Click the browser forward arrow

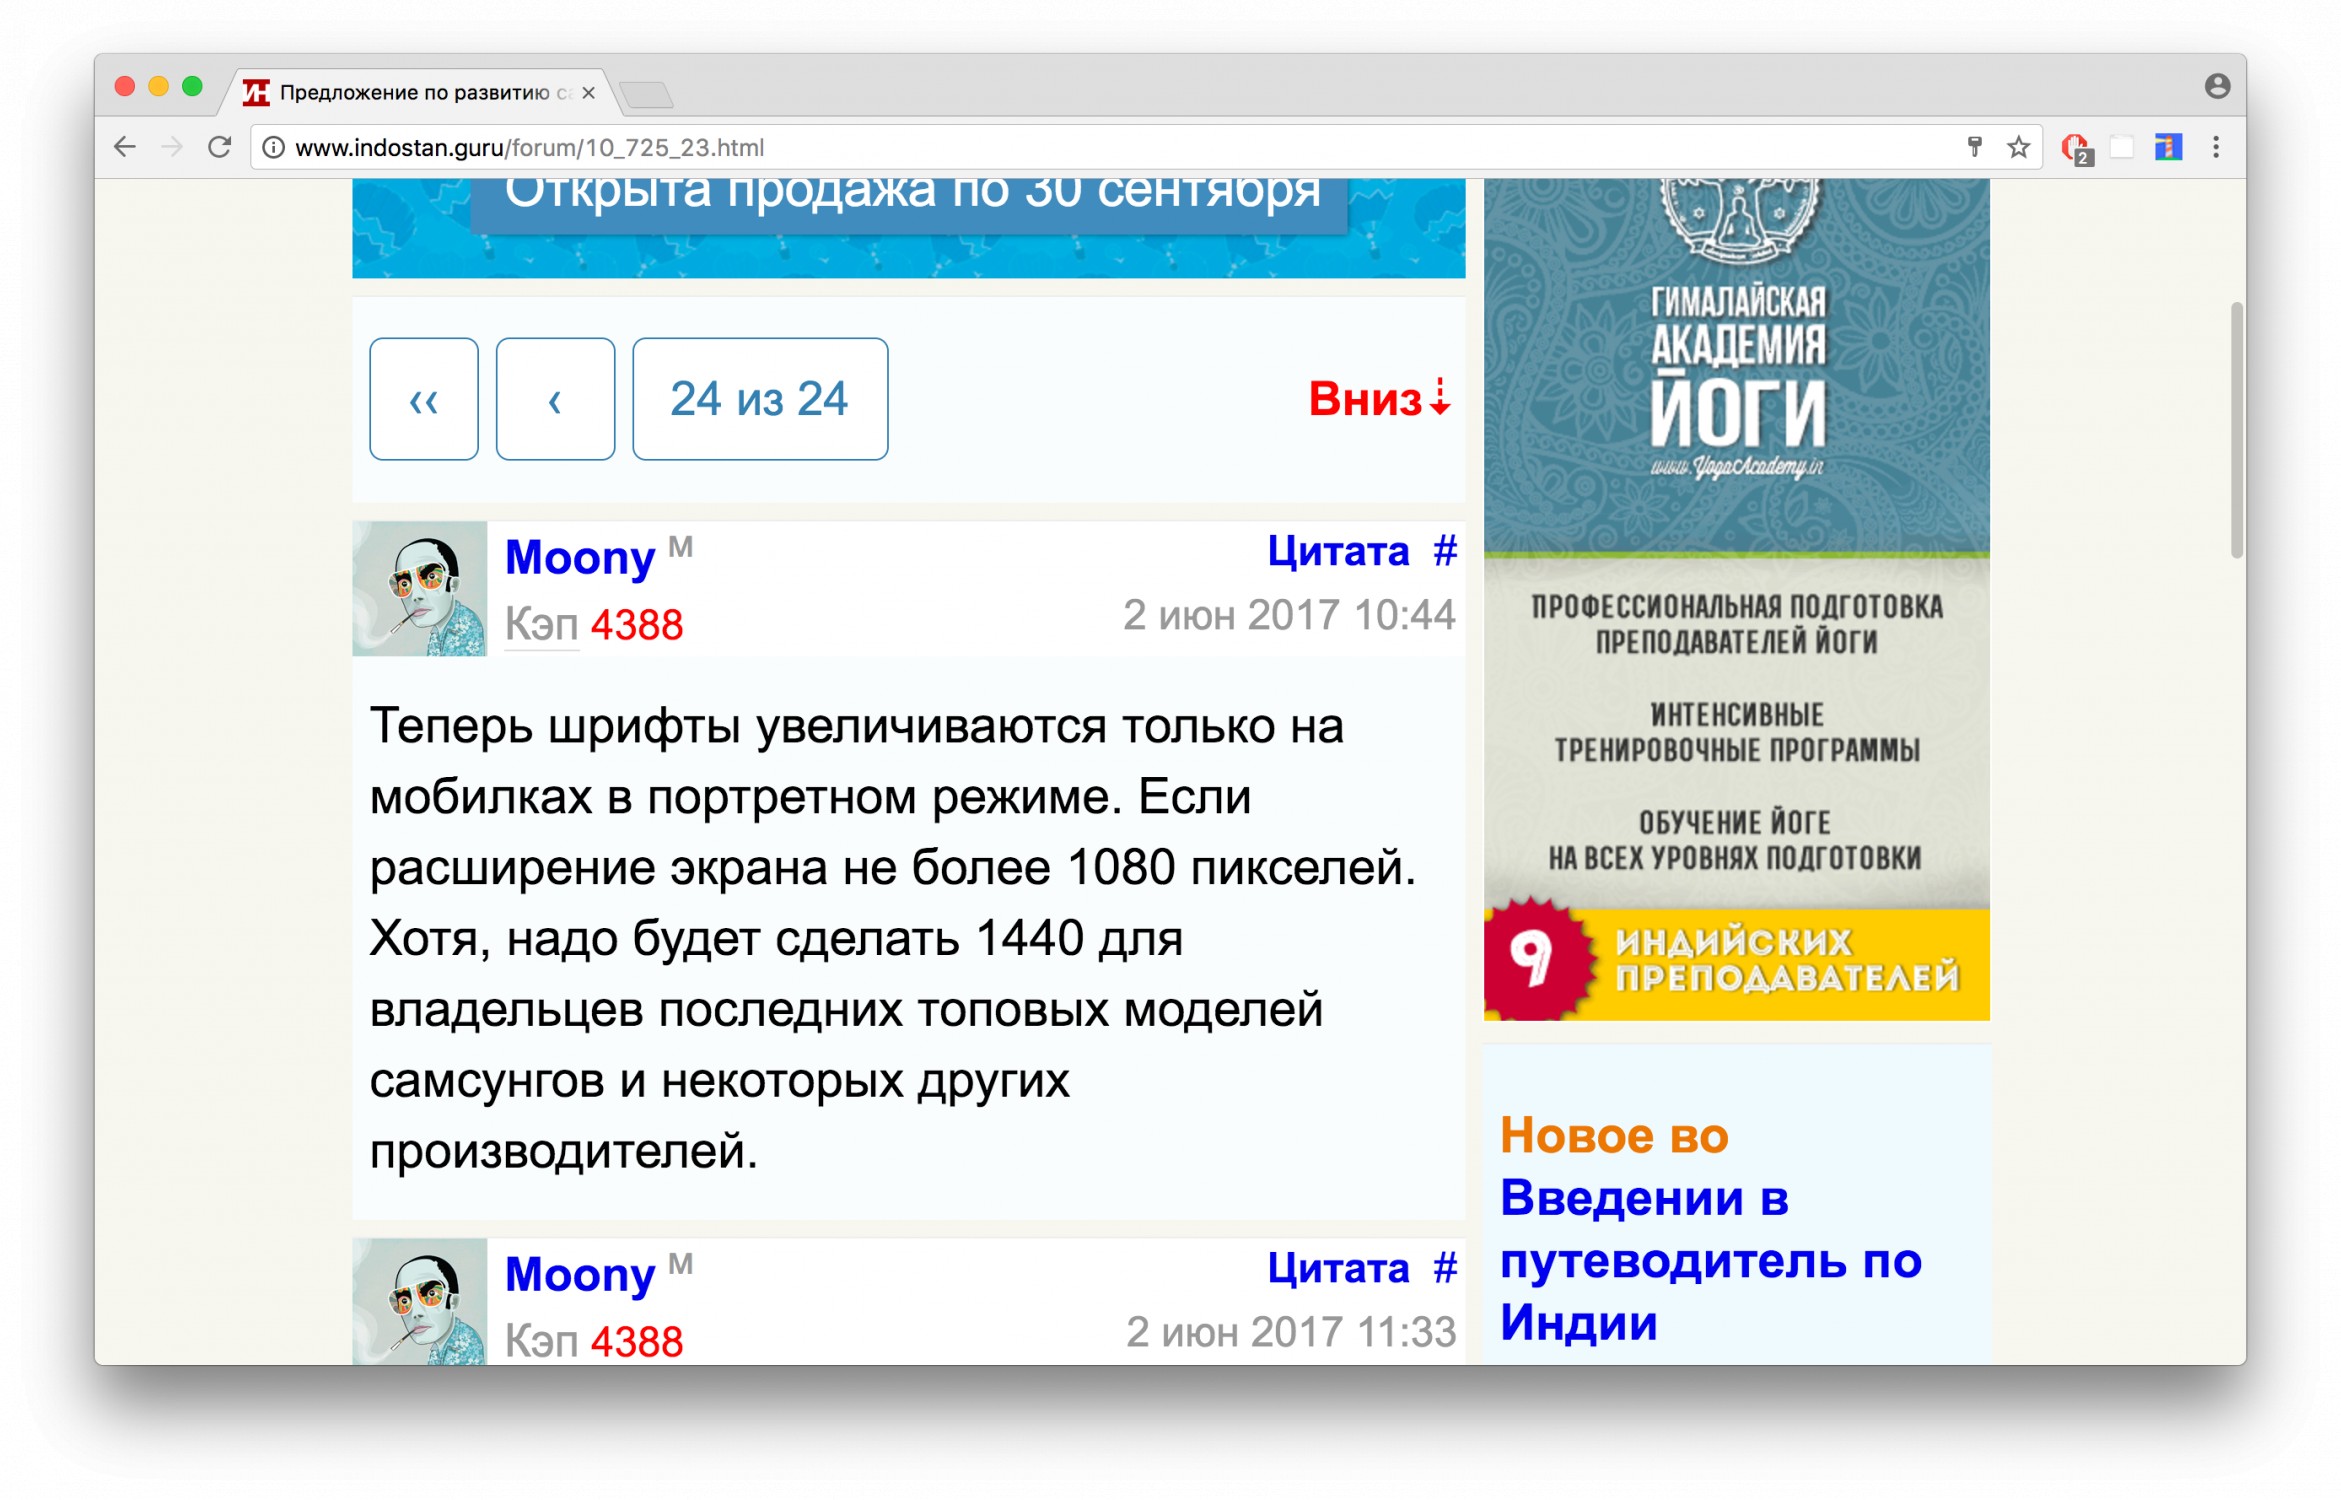click(172, 148)
